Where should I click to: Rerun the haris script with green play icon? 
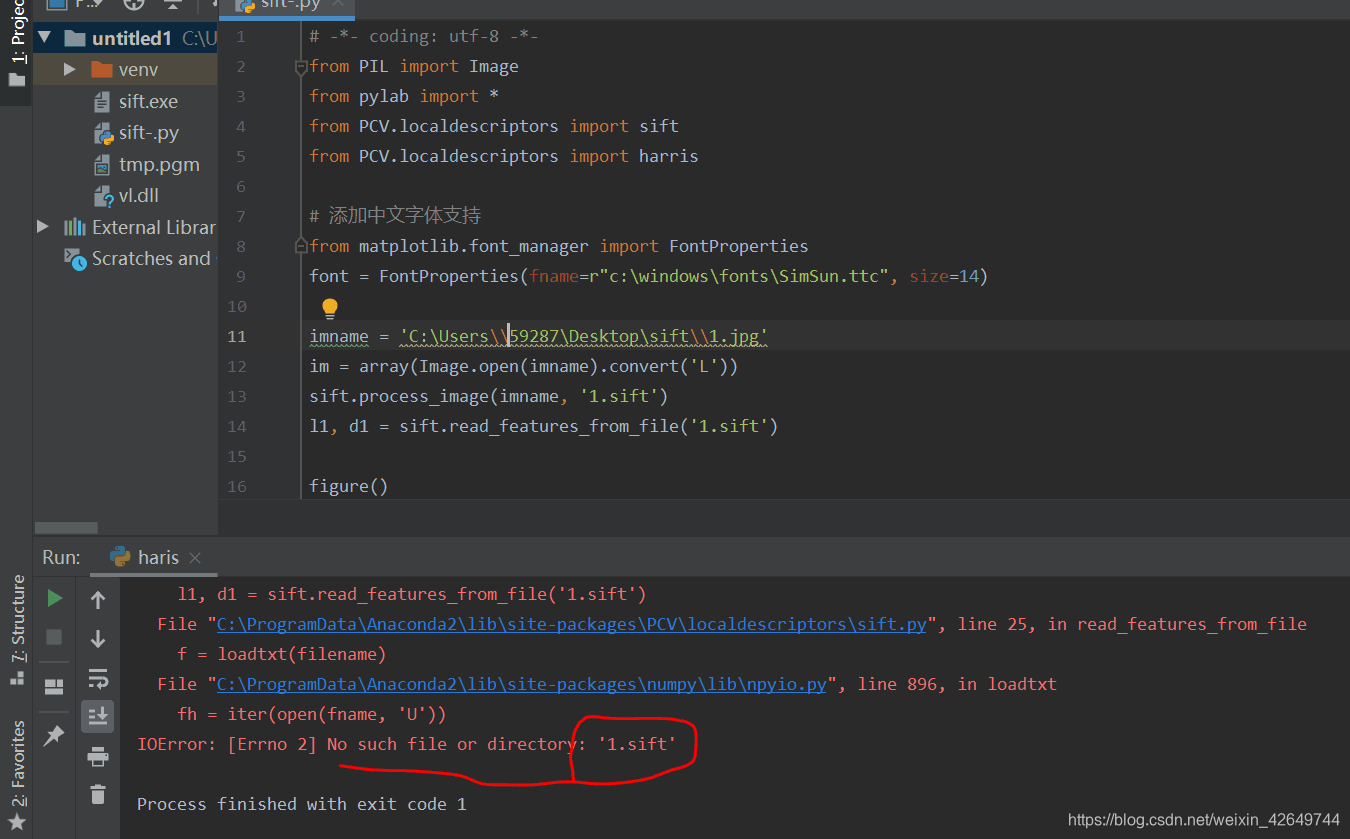coord(55,598)
